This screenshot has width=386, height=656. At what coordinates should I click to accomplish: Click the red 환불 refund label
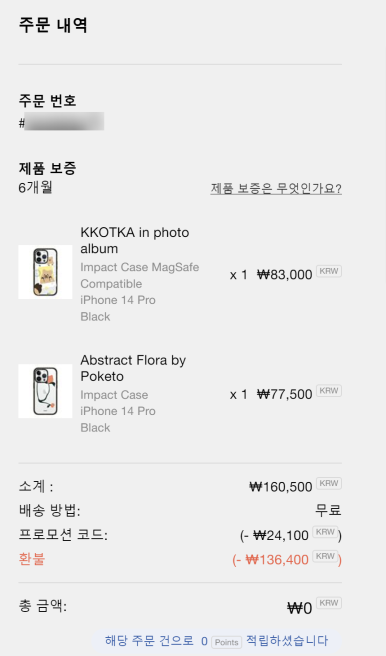click(x=32, y=559)
